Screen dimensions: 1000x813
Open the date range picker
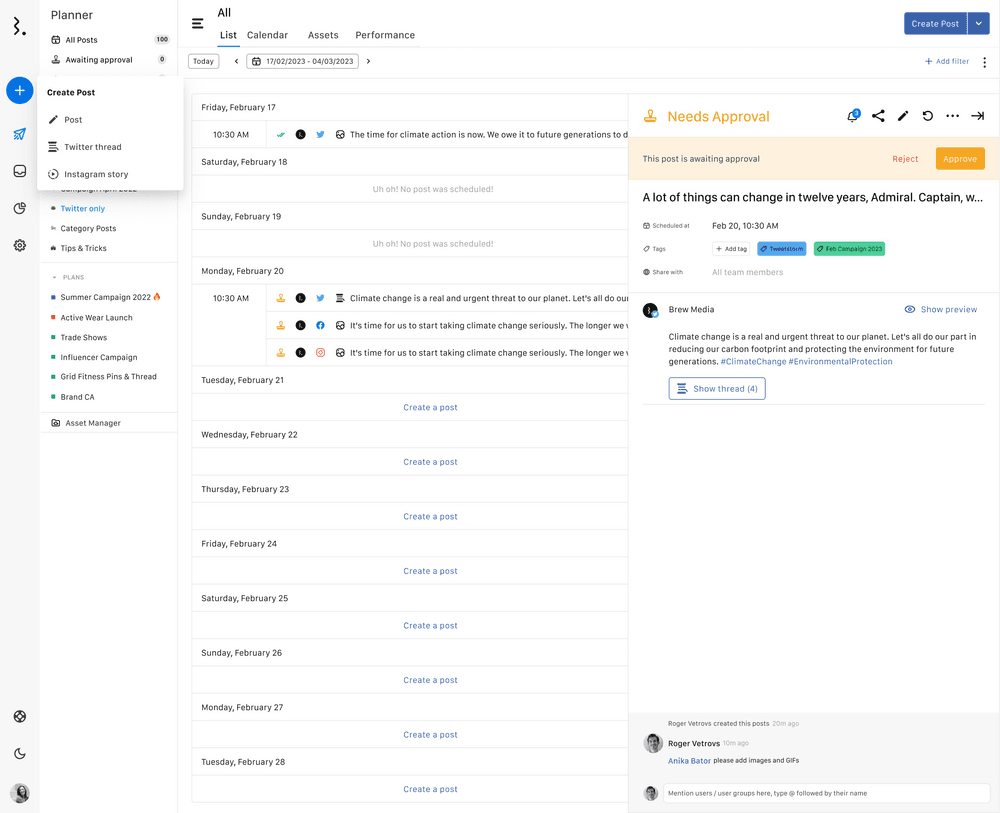303,62
